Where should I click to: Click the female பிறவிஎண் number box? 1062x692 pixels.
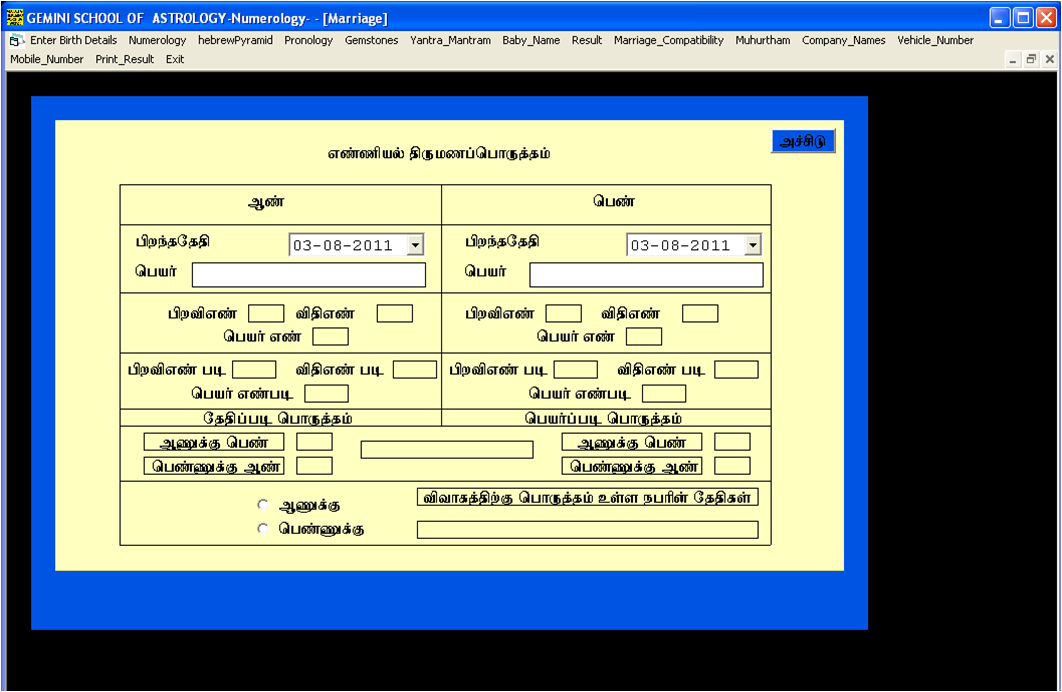[x=564, y=313]
